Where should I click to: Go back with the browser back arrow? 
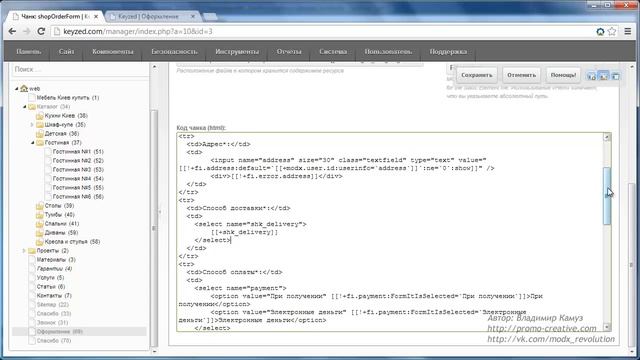pyautogui.click(x=12, y=31)
